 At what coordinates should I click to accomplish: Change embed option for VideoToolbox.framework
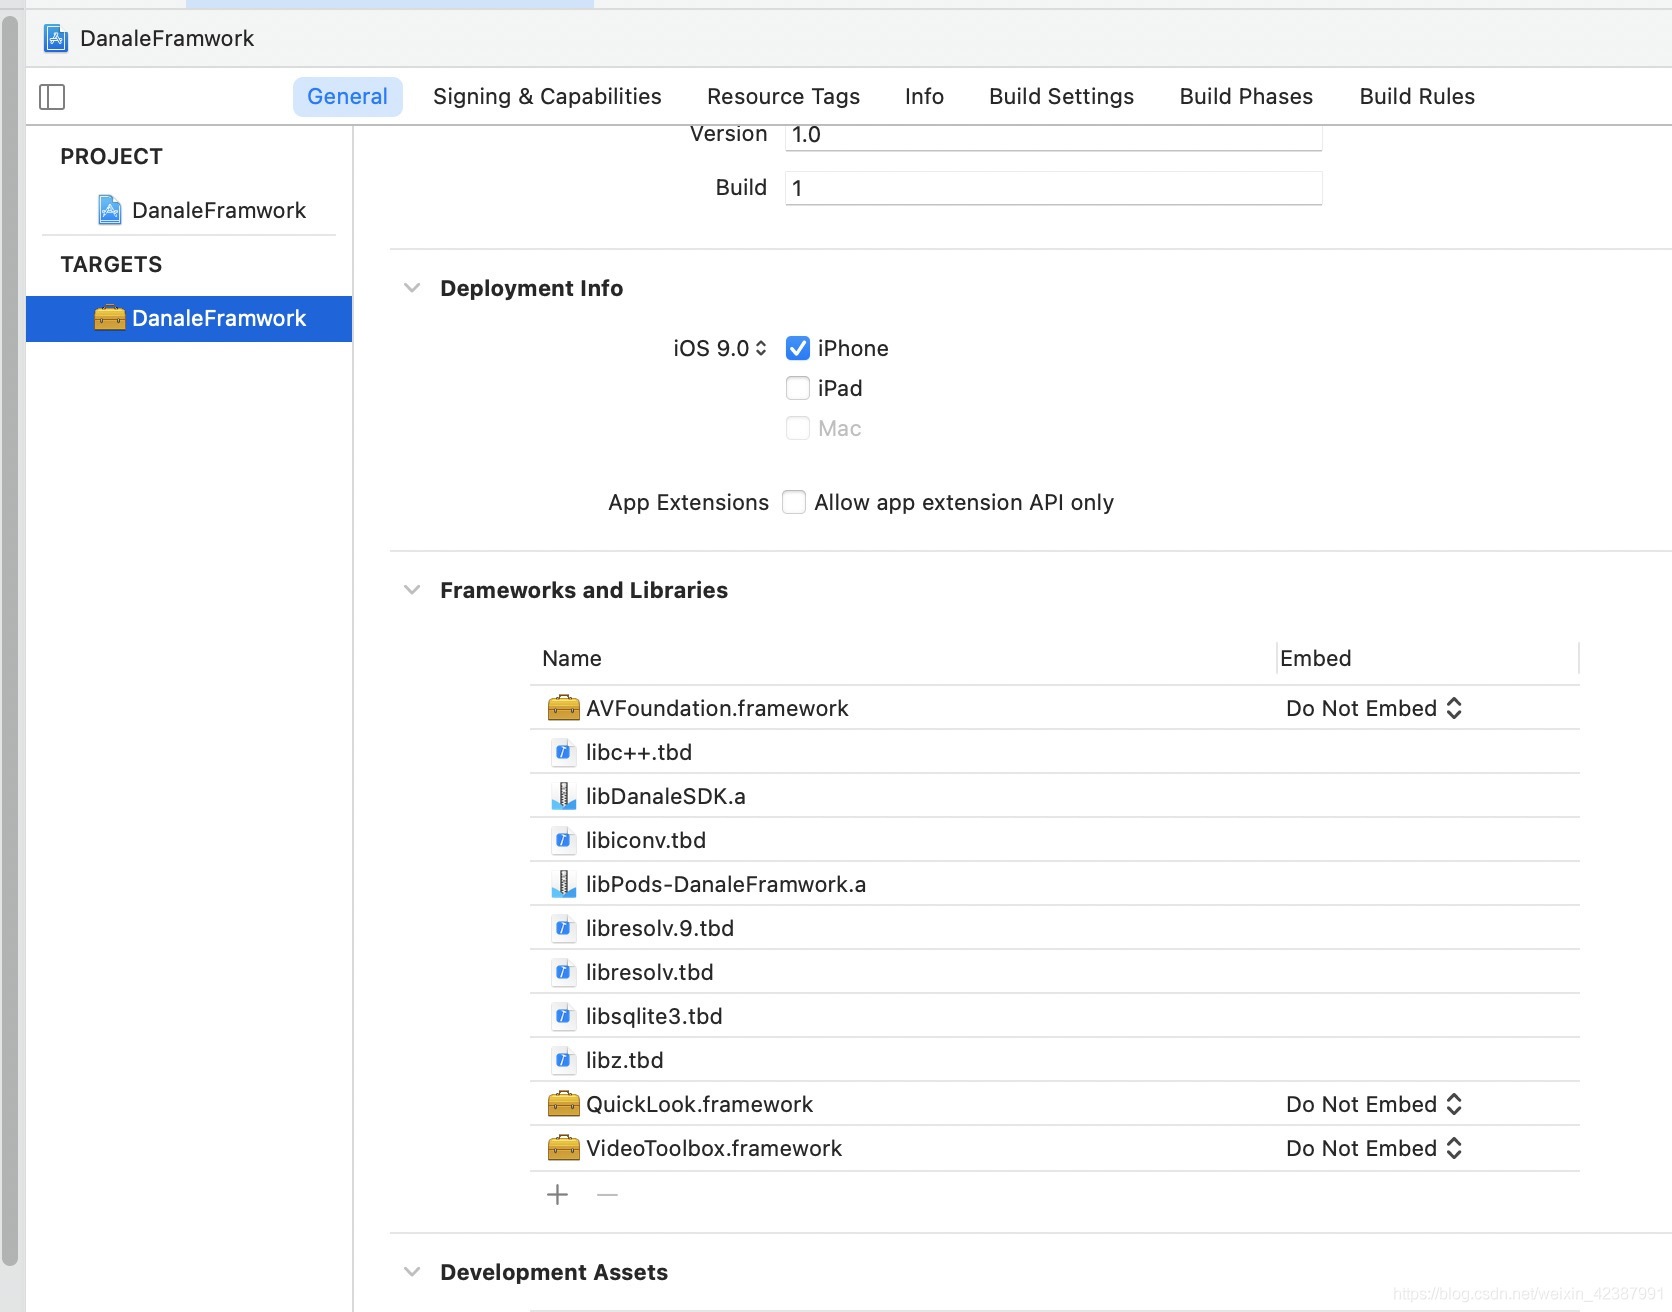(1374, 1148)
